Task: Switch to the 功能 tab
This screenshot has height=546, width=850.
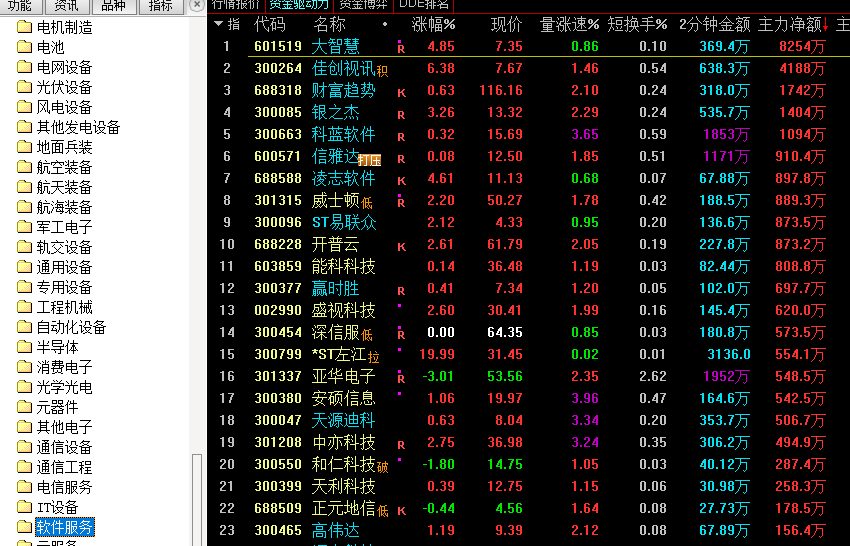Action: click(x=20, y=5)
